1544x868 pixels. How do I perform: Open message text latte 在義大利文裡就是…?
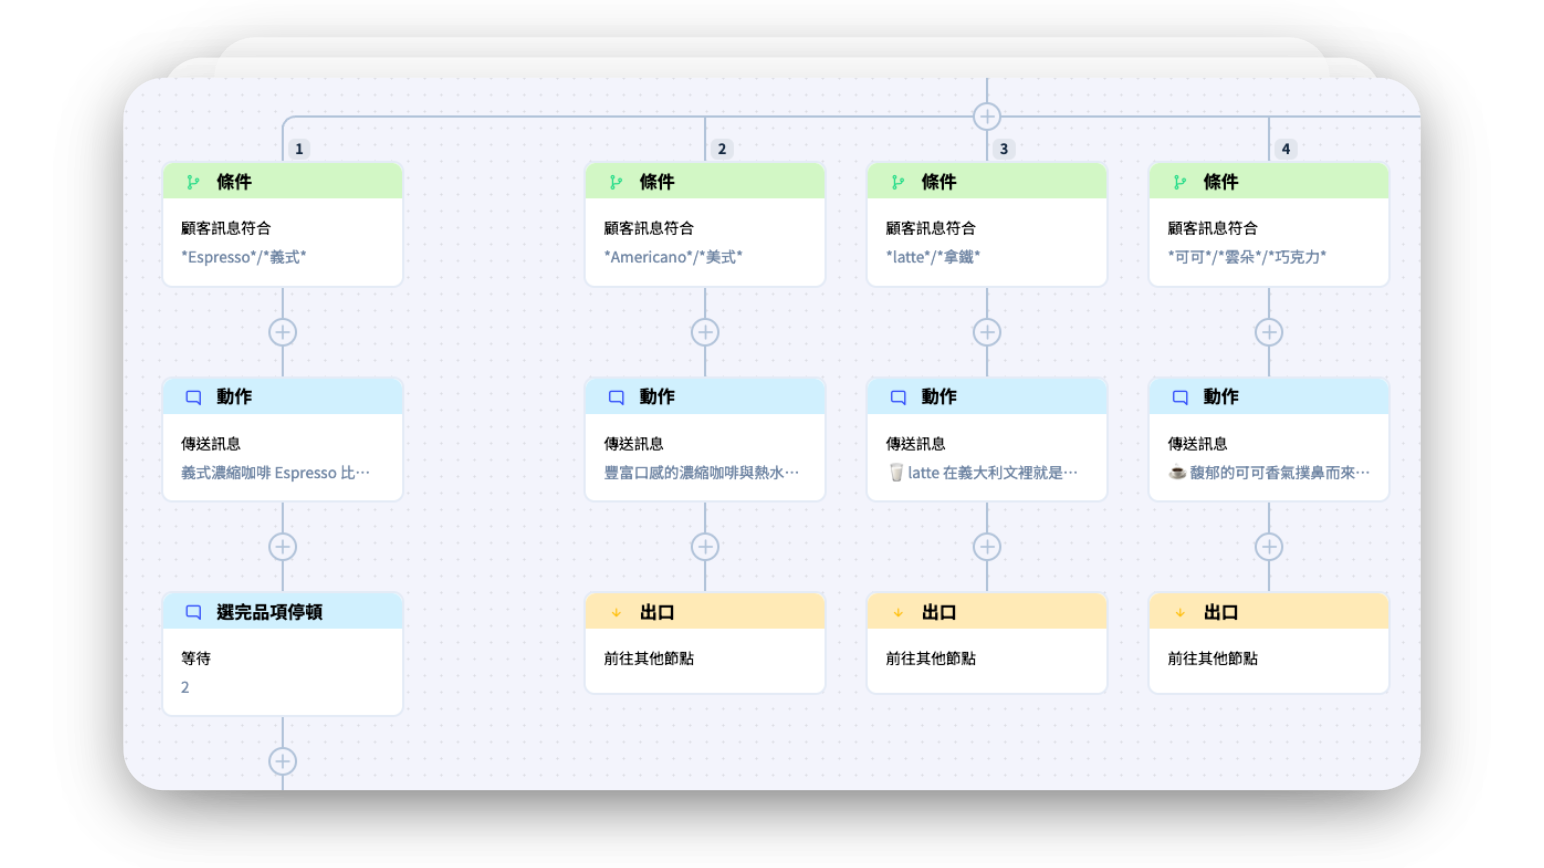click(983, 472)
